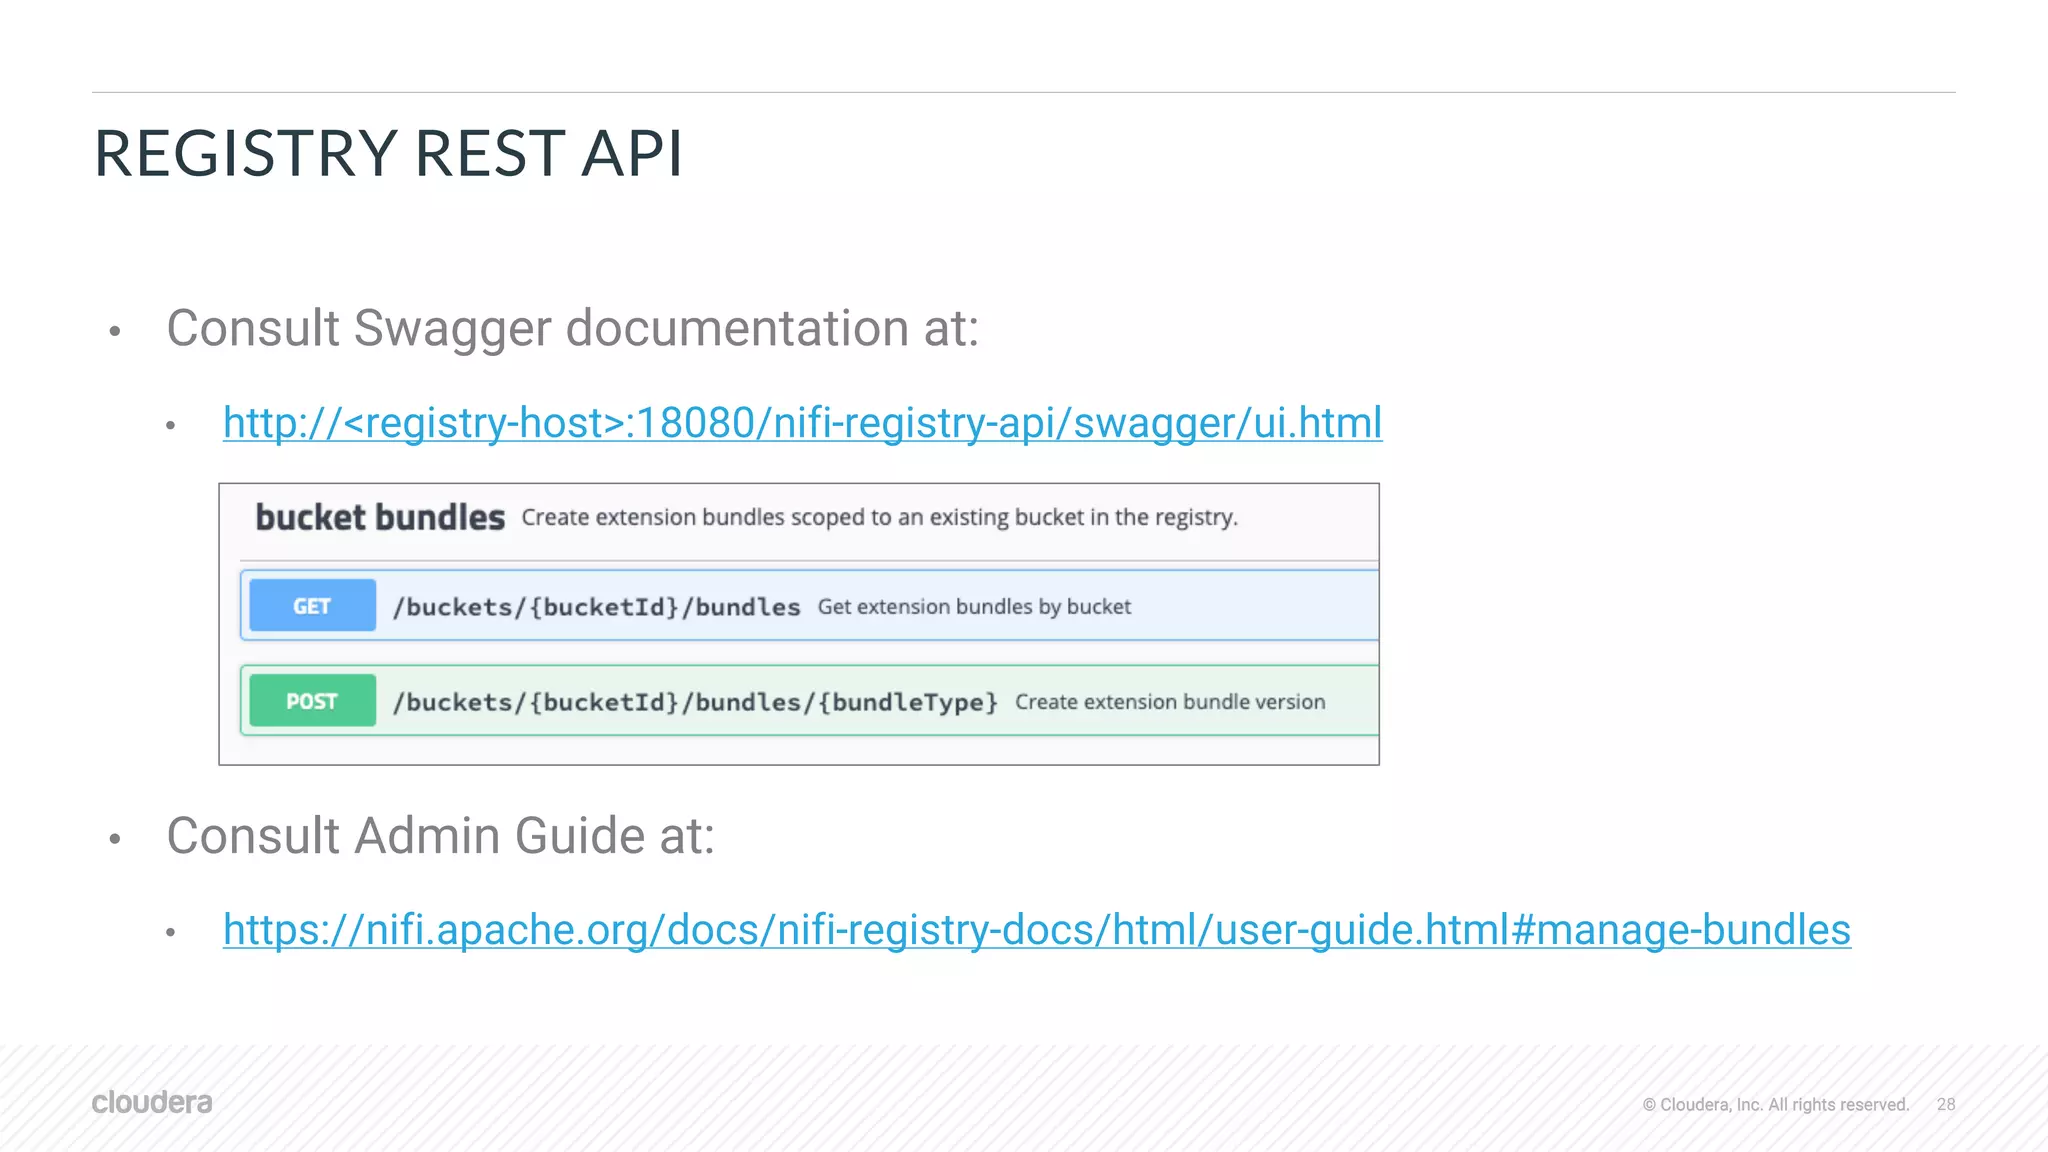Open the Swagger documentation URL link
This screenshot has width=2048, height=1152.
click(x=802, y=423)
